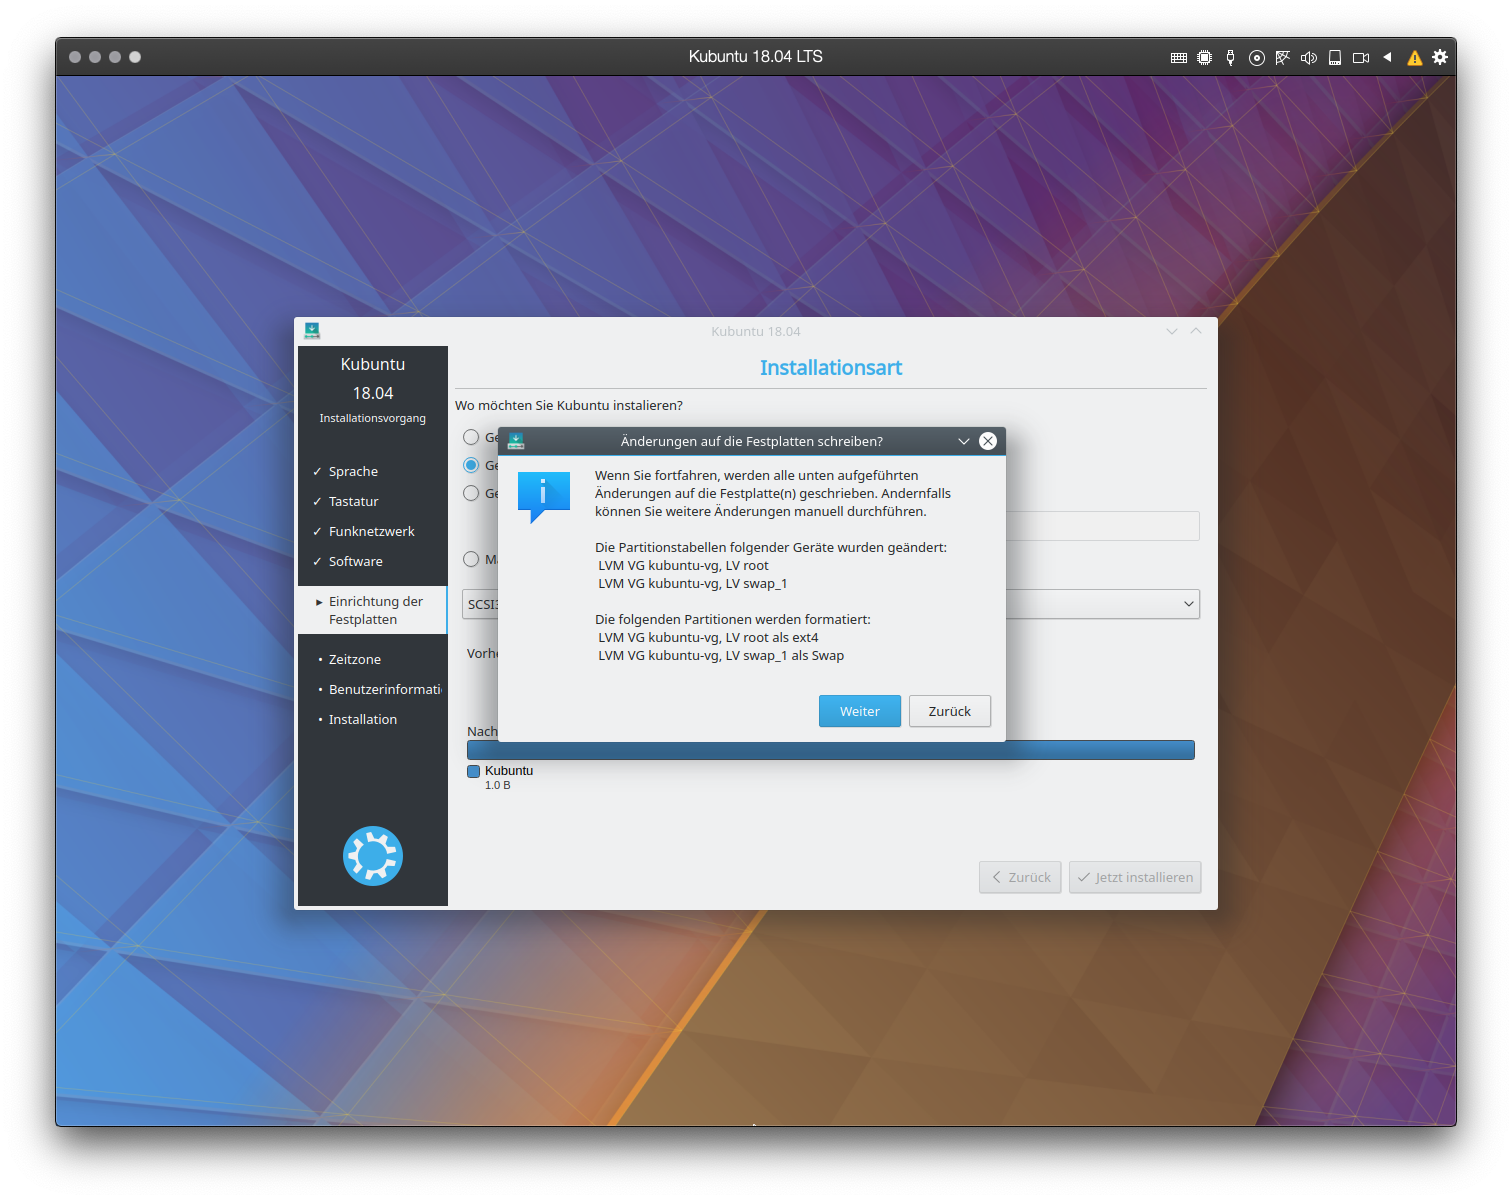Open the USB devices icon in VM toolbar
The height and width of the screenshot is (1200, 1512).
tap(1231, 58)
